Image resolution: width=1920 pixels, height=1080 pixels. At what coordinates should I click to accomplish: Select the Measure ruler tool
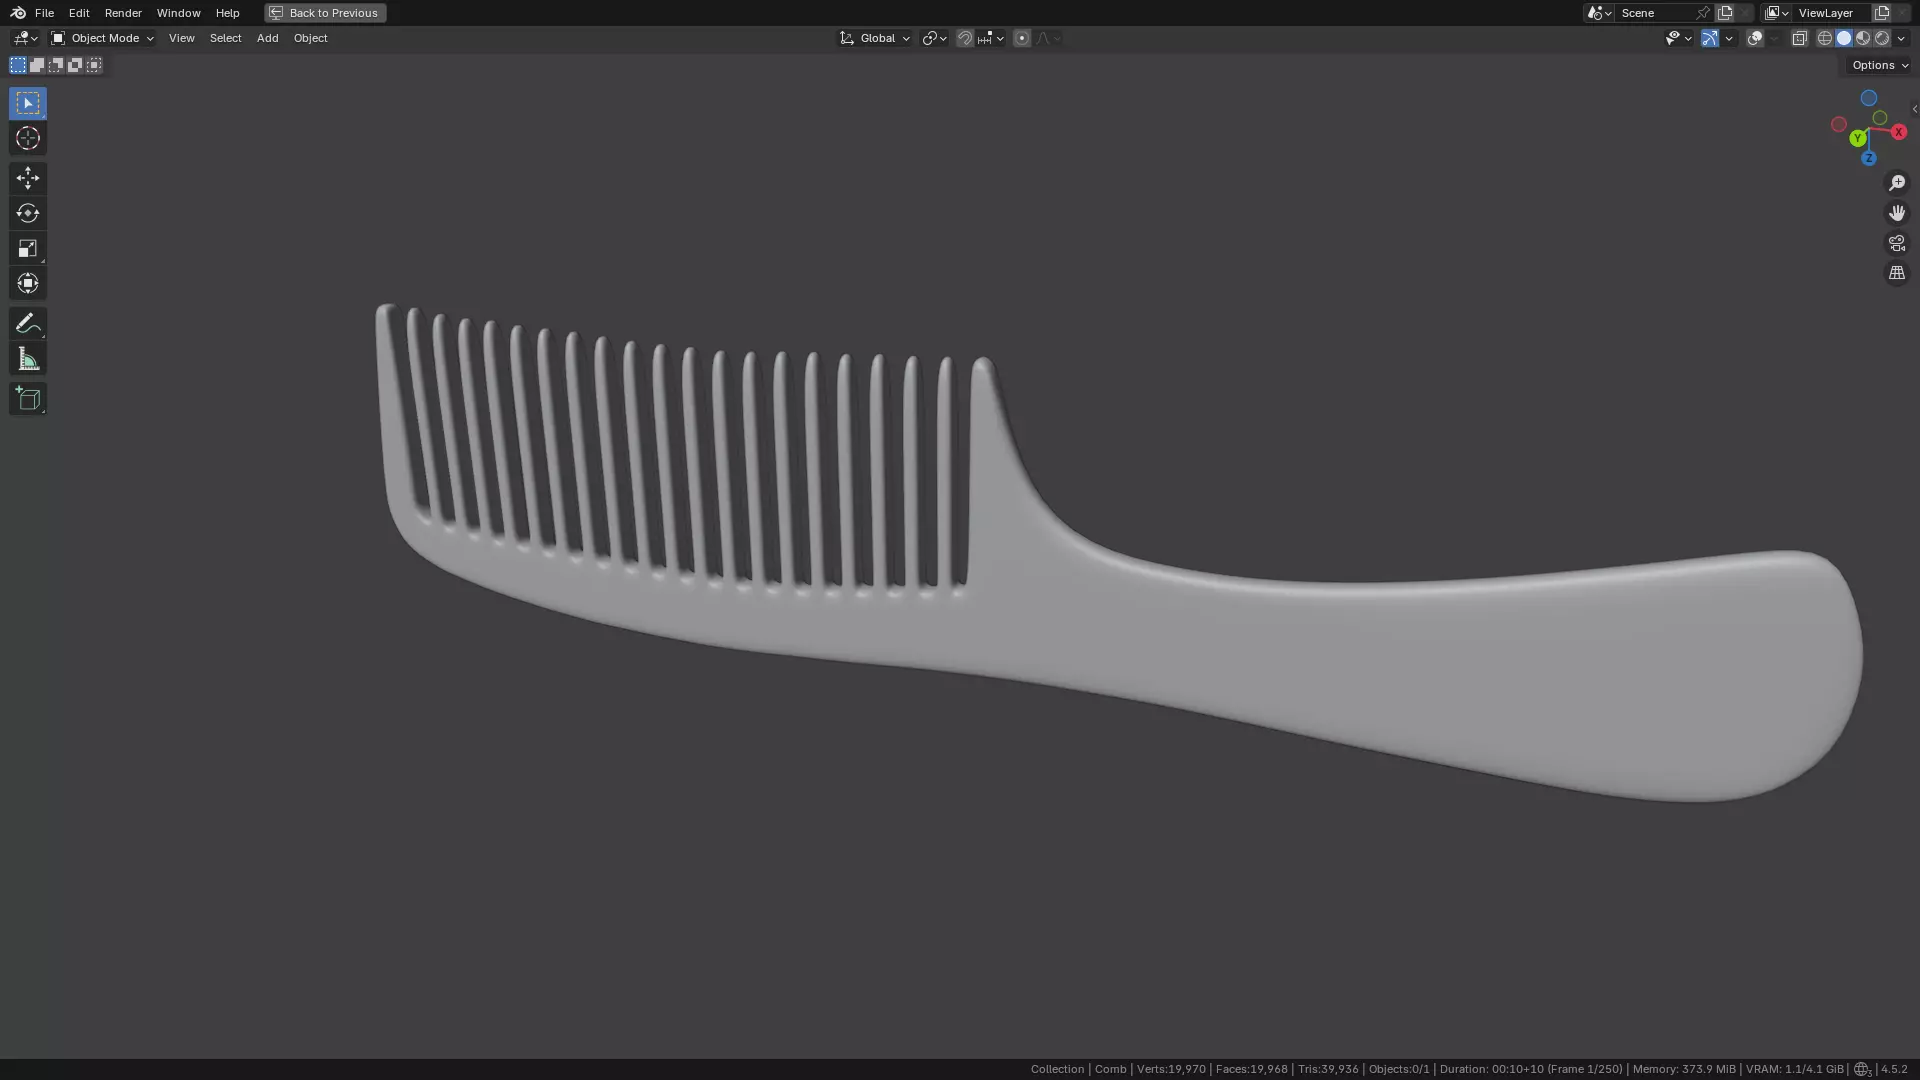(28, 359)
